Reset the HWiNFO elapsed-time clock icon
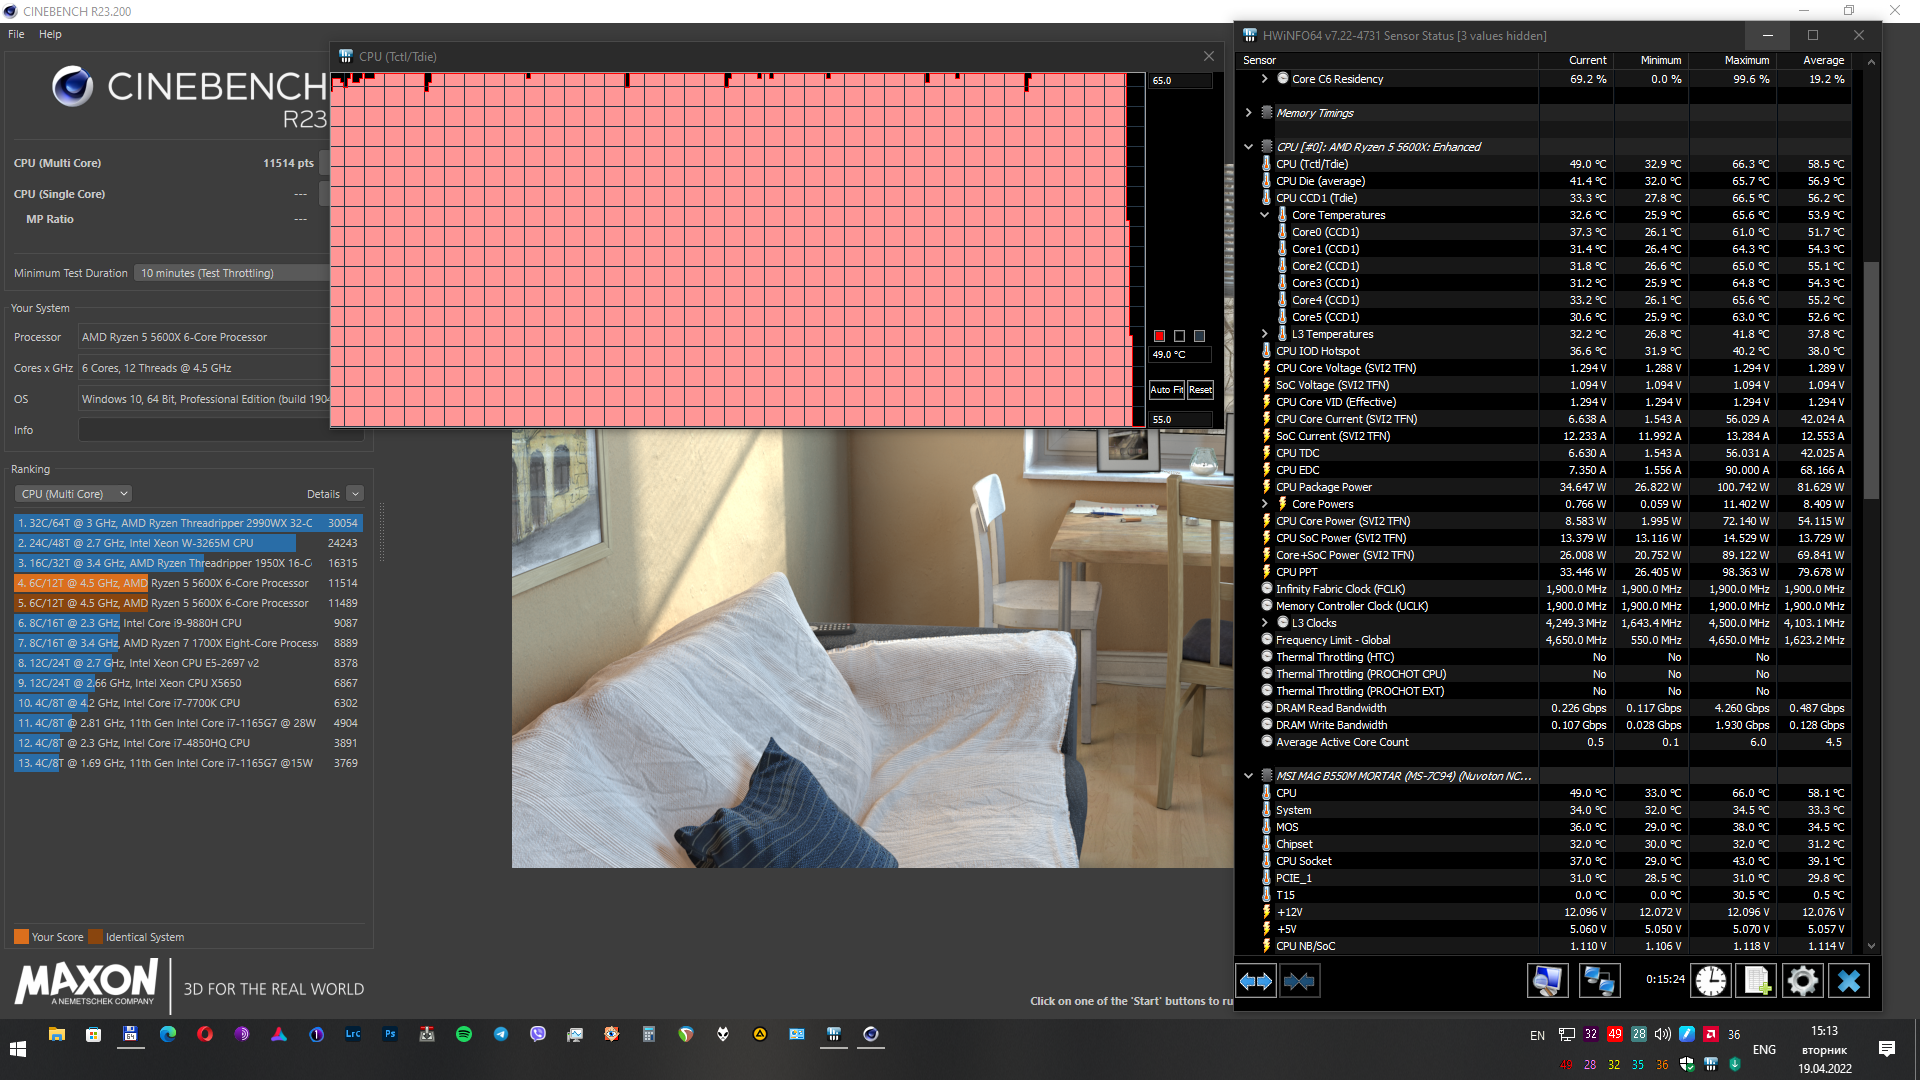Viewport: 1920px width, 1080px height. pos(1710,981)
